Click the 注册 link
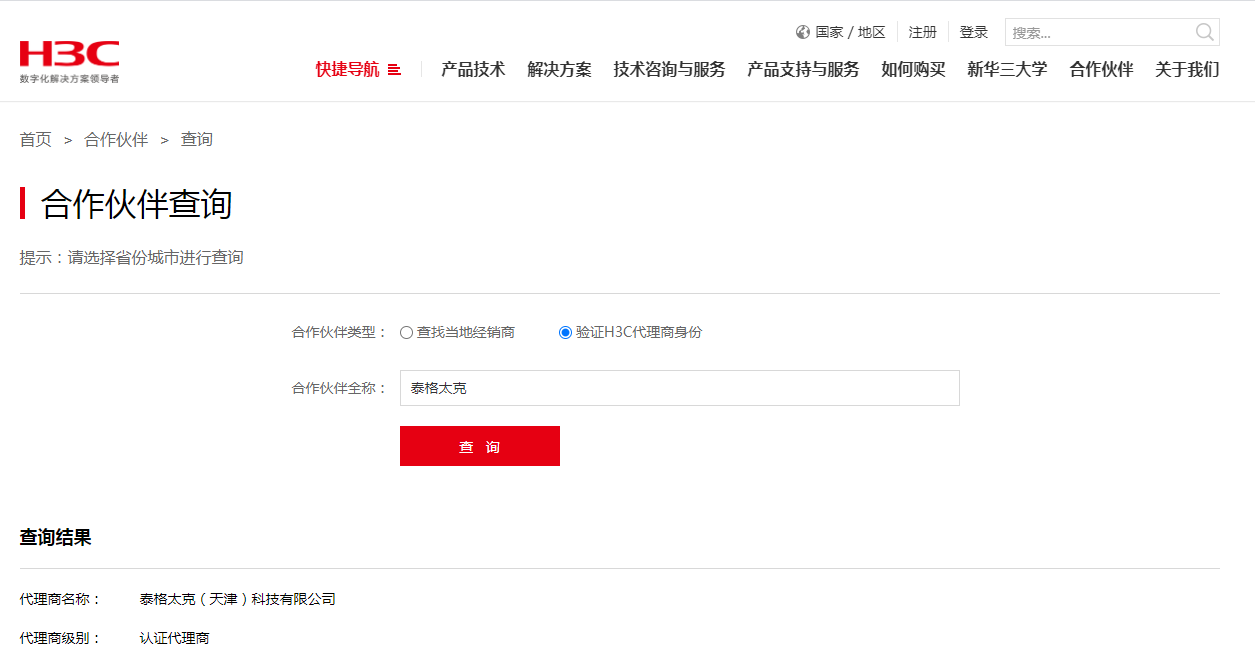1255x671 pixels. pyautogui.click(x=922, y=32)
